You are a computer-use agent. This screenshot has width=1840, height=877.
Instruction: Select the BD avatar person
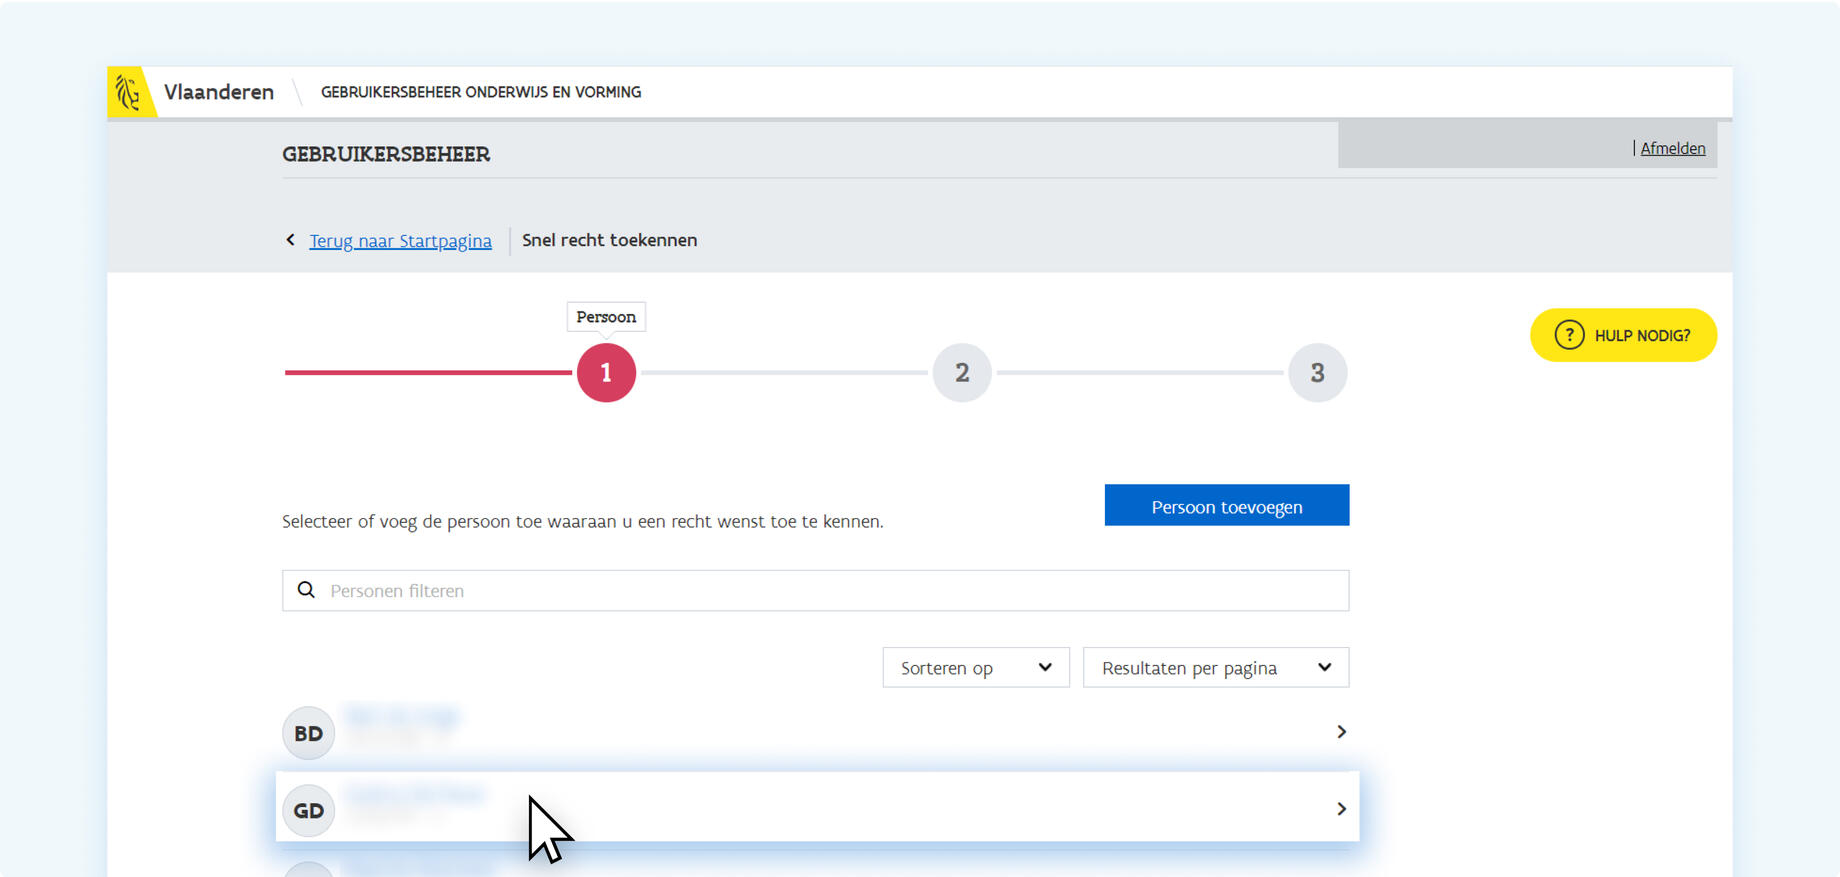coord(308,733)
